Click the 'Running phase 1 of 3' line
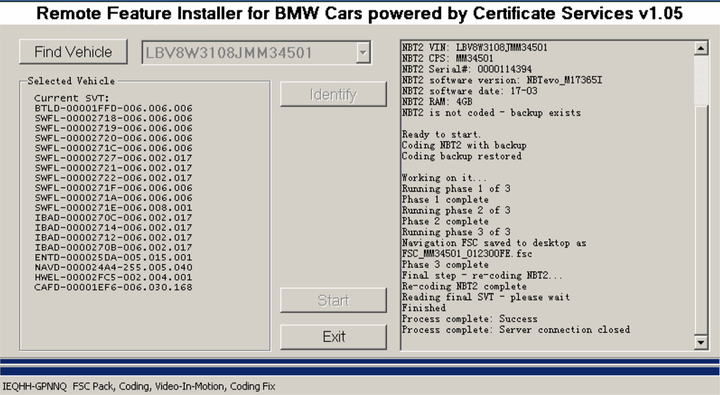 click(x=456, y=189)
